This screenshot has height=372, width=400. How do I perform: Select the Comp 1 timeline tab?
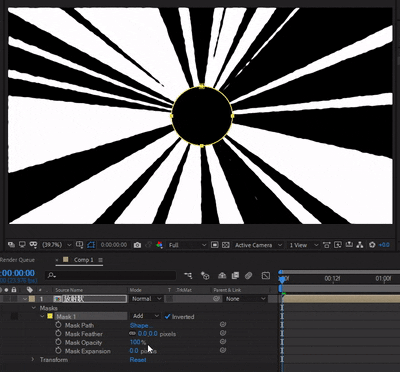pyautogui.click(x=84, y=260)
